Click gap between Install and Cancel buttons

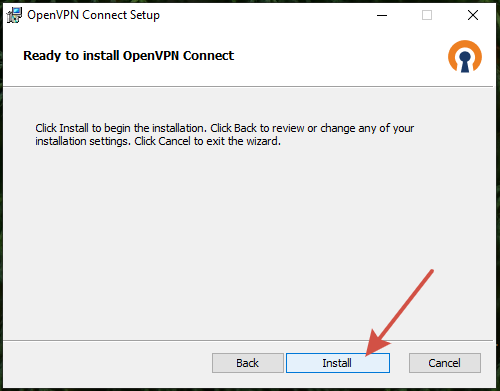[x=399, y=363]
